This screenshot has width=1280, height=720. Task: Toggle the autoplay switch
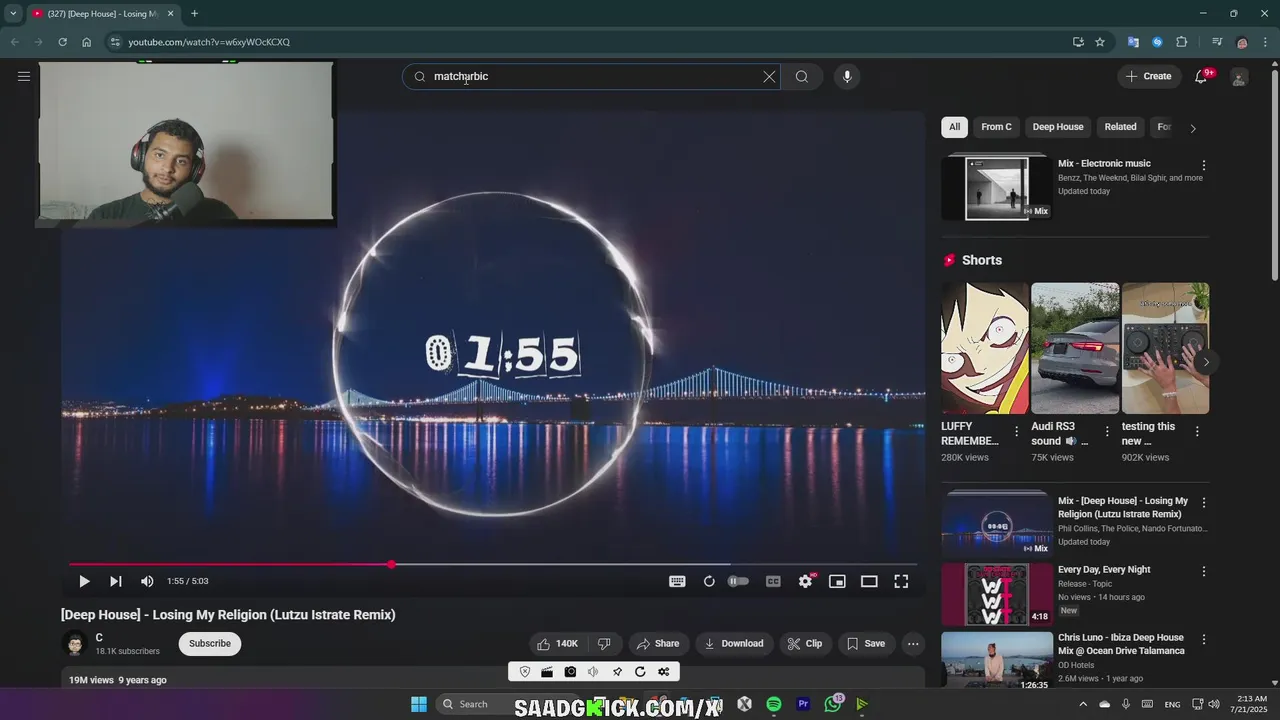pyautogui.click(x=739, y=581)
